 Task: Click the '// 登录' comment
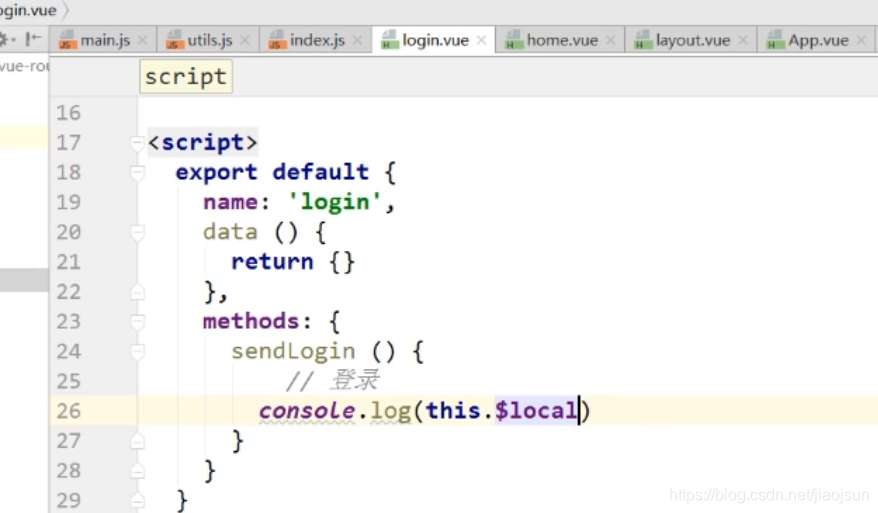(333, 381)
